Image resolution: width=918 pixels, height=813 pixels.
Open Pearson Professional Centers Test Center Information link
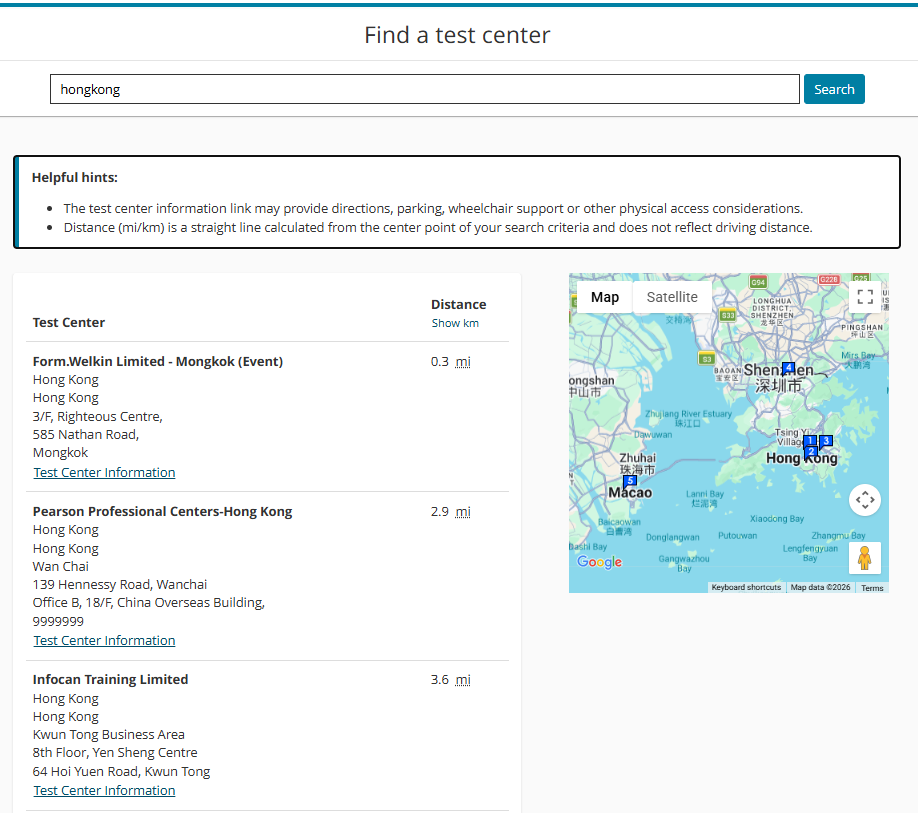point(104,640)
